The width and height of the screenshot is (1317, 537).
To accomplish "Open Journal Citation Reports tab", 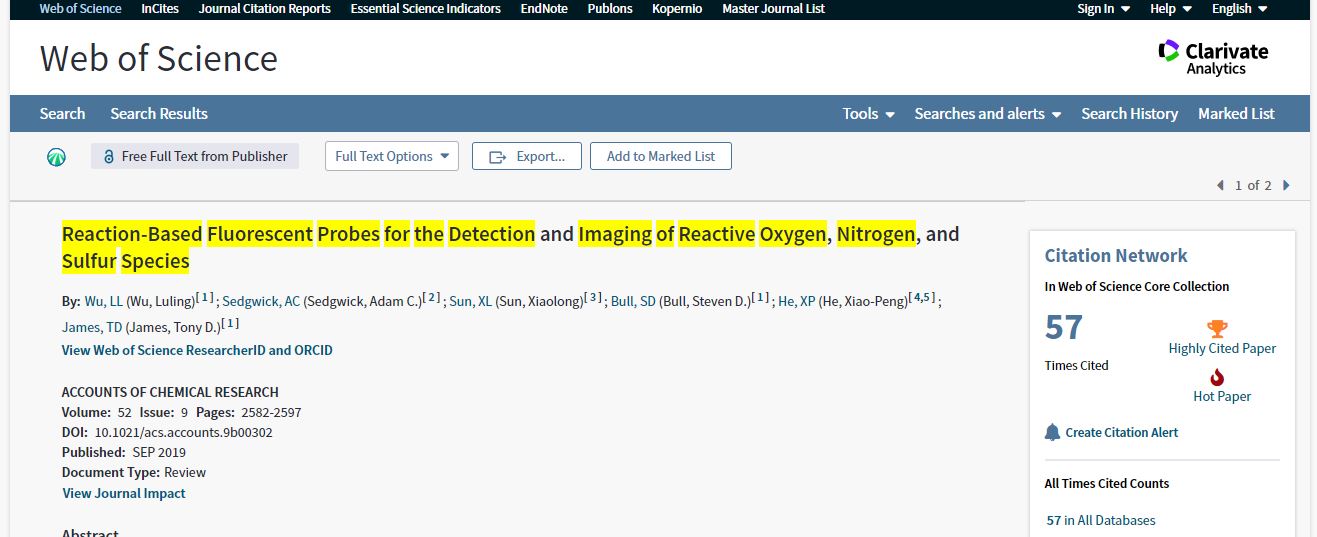I will (265, 8).
